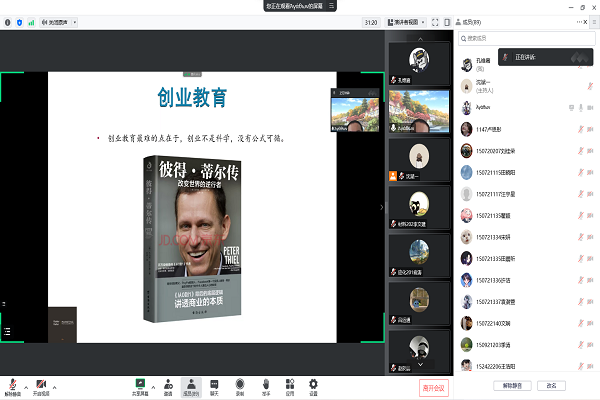Screen dimensions: 600x400
Task: Open share screen options arrow
Action: [153, 387]
